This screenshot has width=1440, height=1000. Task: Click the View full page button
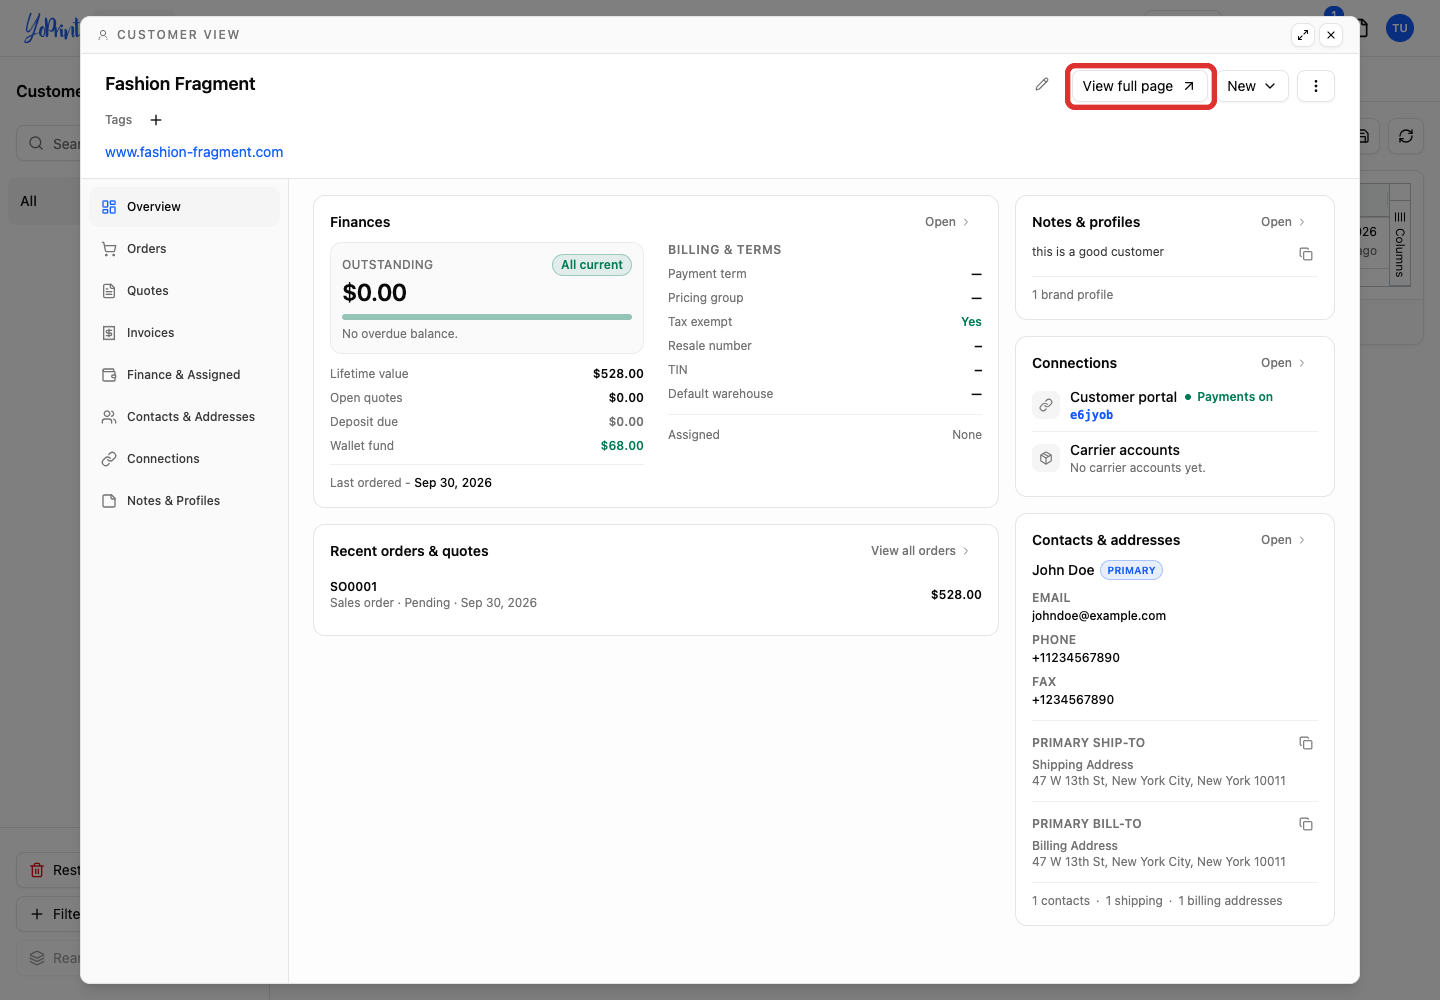point(1139,86)
